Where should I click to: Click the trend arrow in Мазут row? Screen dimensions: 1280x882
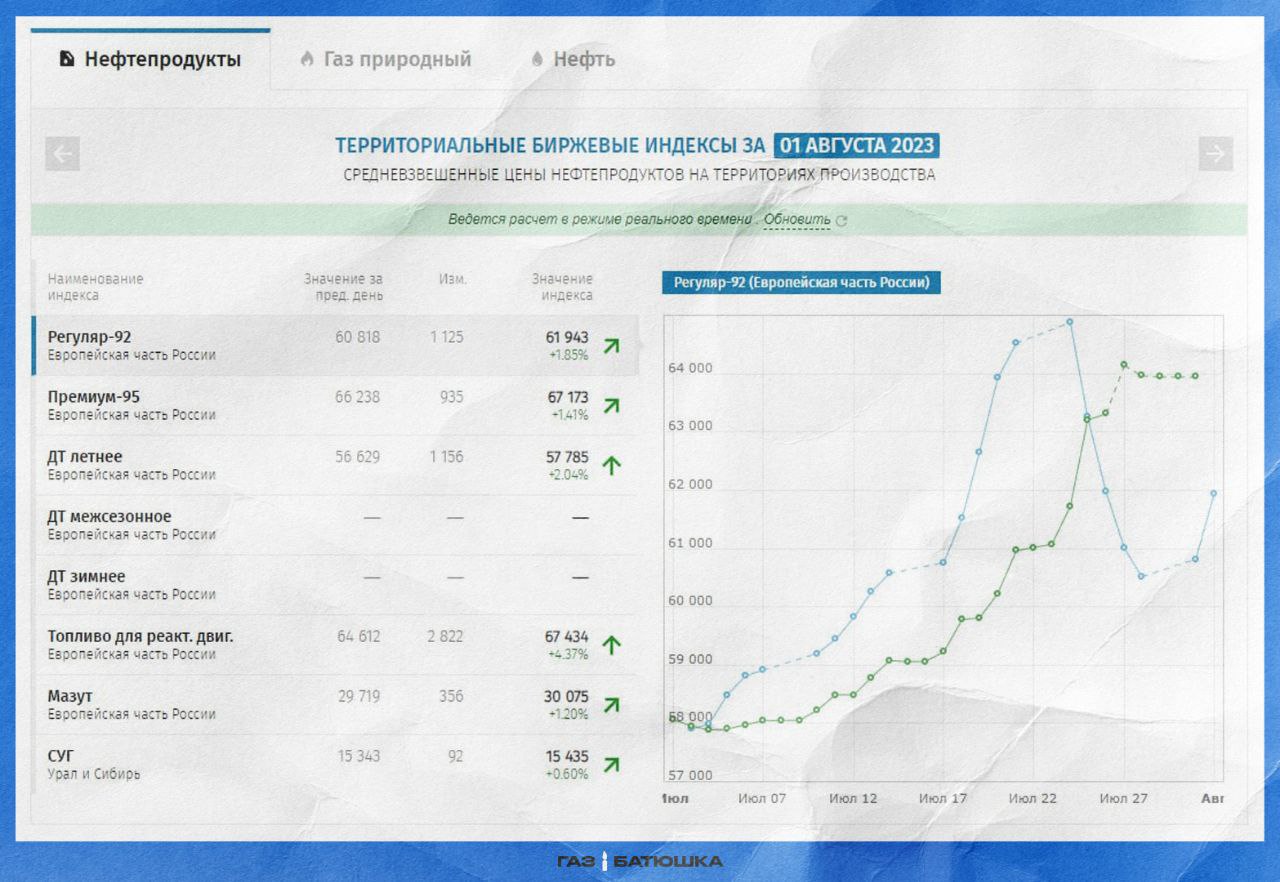point(611,705)
